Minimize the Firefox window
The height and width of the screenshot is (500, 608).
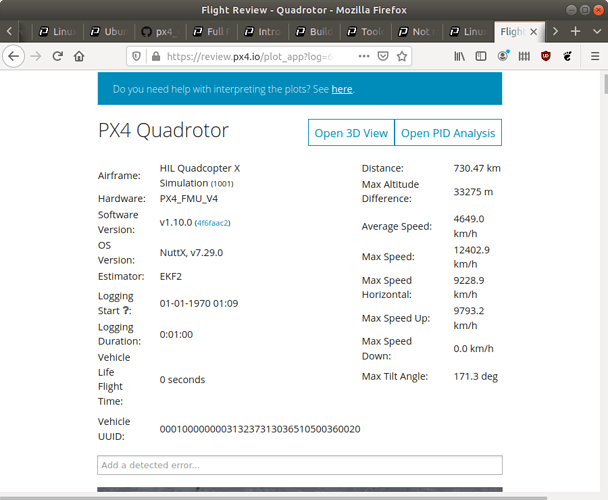pos(571,10)
